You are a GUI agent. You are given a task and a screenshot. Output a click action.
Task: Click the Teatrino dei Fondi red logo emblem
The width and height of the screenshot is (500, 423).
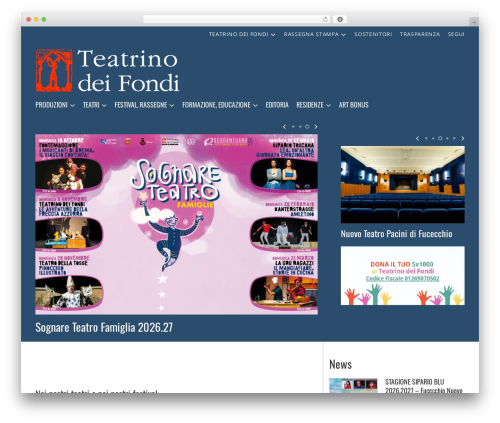(54, 70)
